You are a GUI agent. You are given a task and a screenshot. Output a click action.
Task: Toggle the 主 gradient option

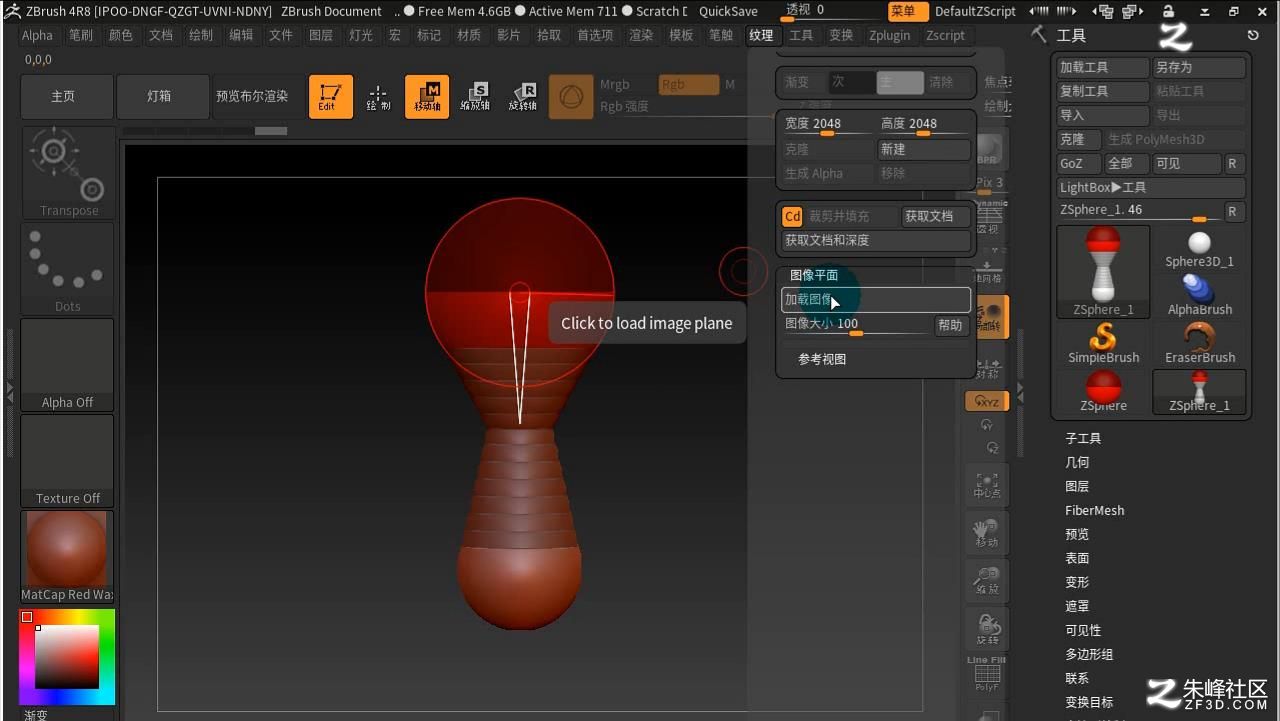click(x=899, y=82)
